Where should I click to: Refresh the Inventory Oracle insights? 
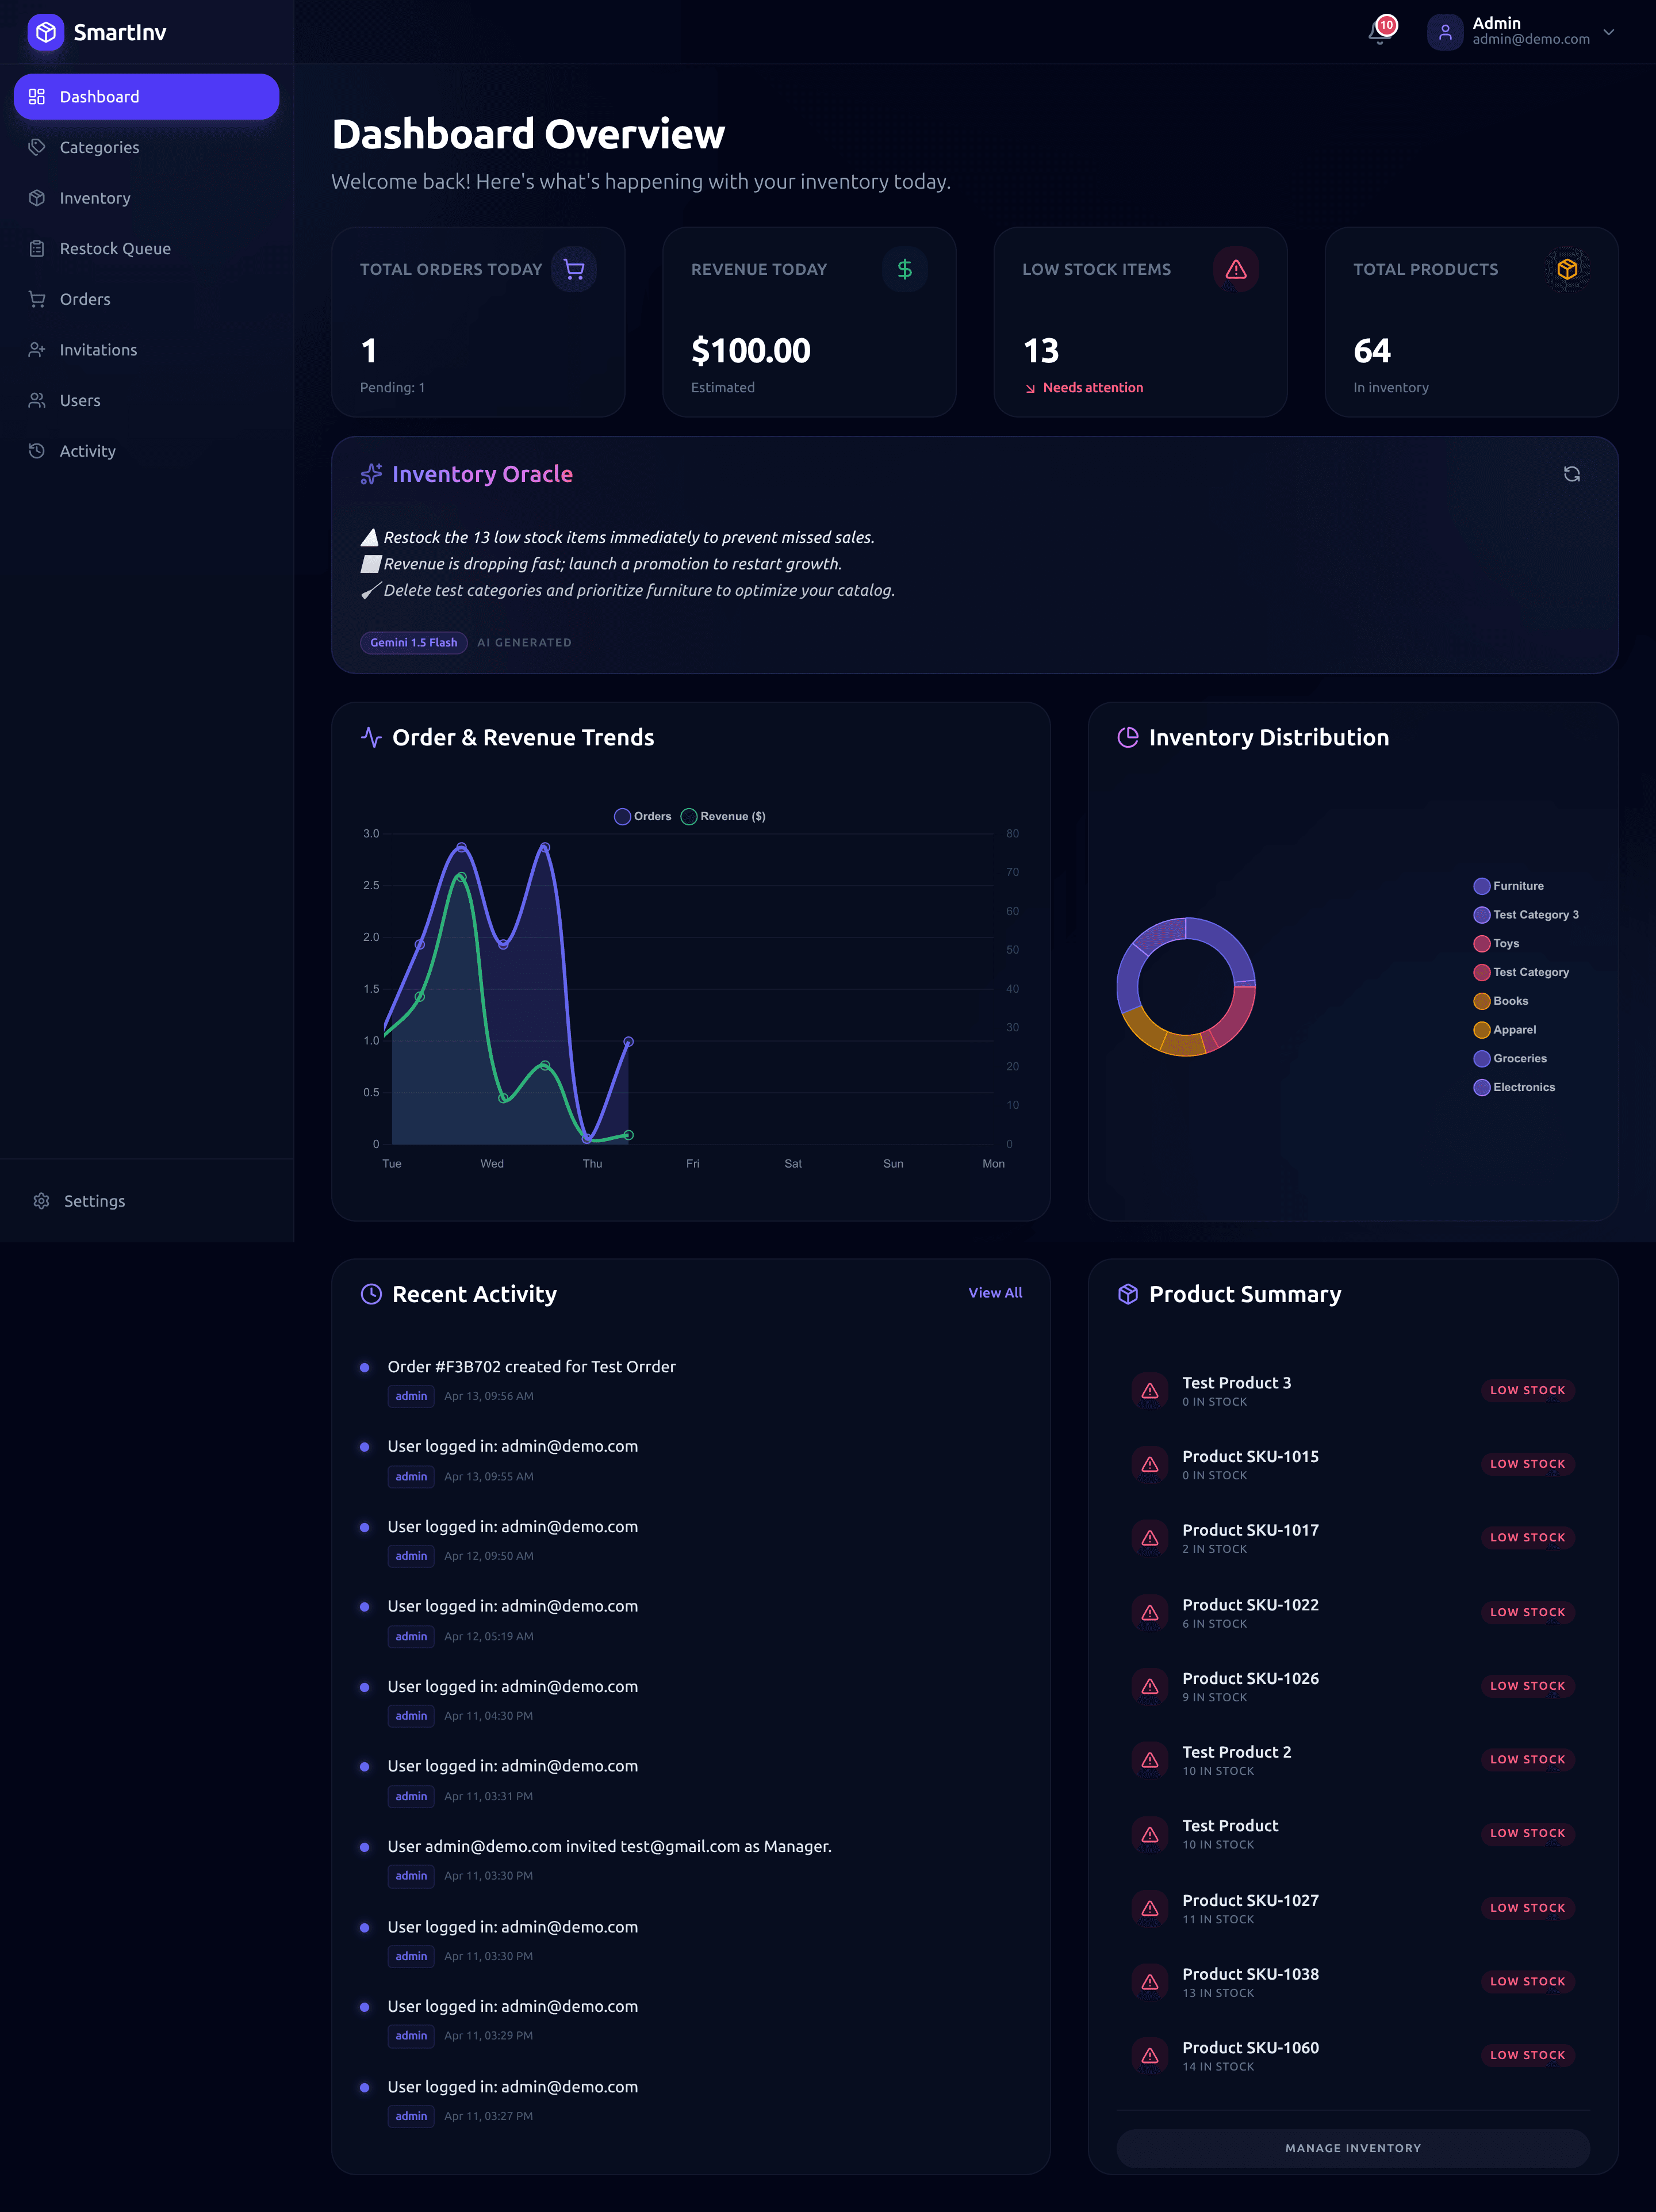pyautogui.click(x=1572, y=474)
